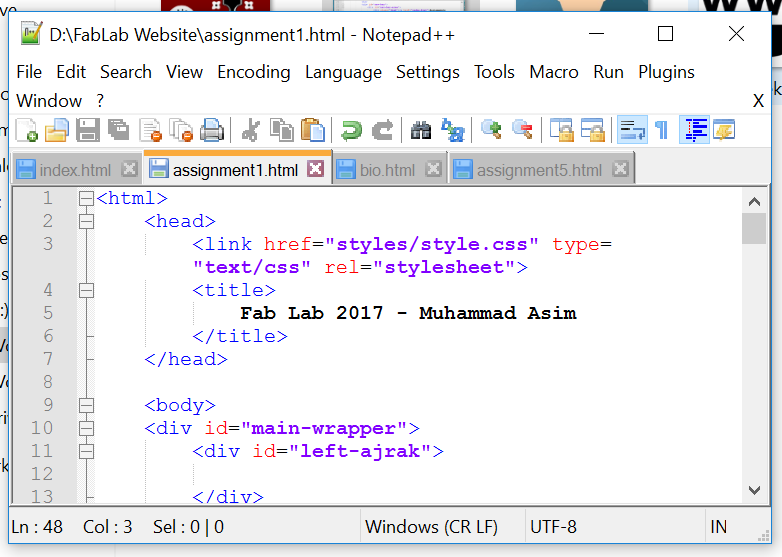Click the text 'Fab Lab 2017 - Muhammad Asim'
This screenshot has width=782, height=557.
tap(408, 313)
